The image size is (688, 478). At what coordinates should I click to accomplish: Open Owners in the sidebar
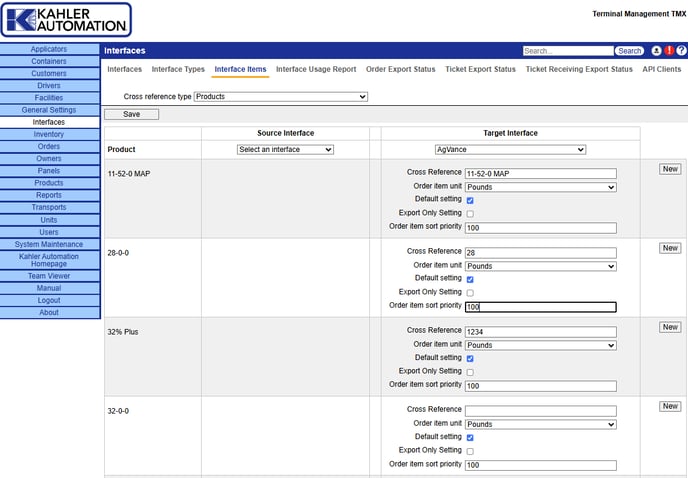click(x=49, y=158)
